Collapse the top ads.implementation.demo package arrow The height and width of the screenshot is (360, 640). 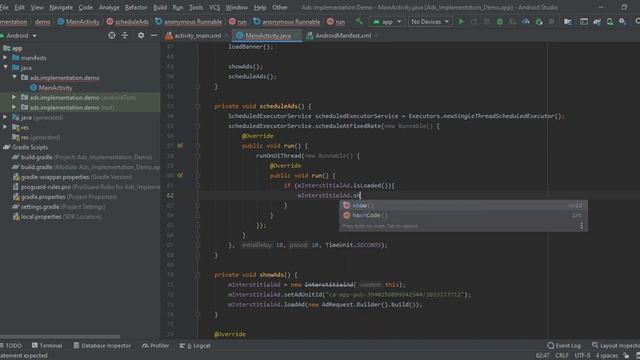coord(14,78)
